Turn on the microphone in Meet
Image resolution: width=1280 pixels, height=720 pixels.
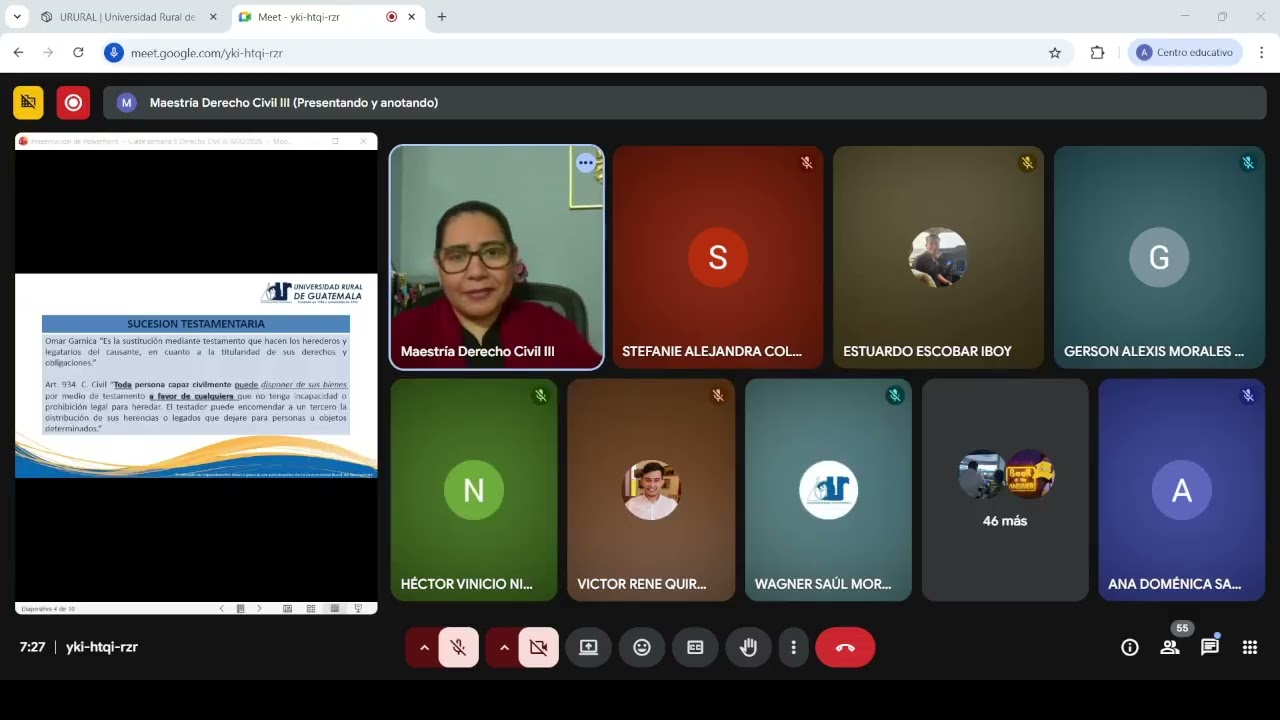(x=459, y=647)
